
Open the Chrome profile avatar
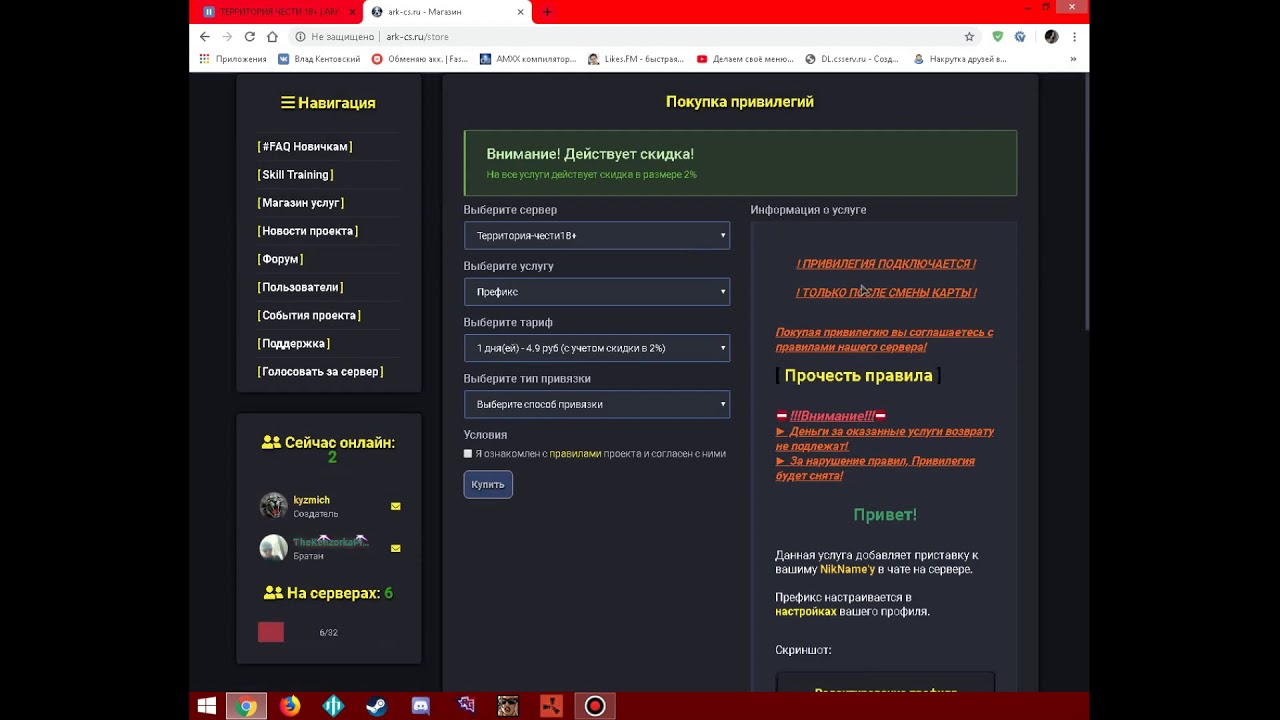click(x=1051, y=37)
